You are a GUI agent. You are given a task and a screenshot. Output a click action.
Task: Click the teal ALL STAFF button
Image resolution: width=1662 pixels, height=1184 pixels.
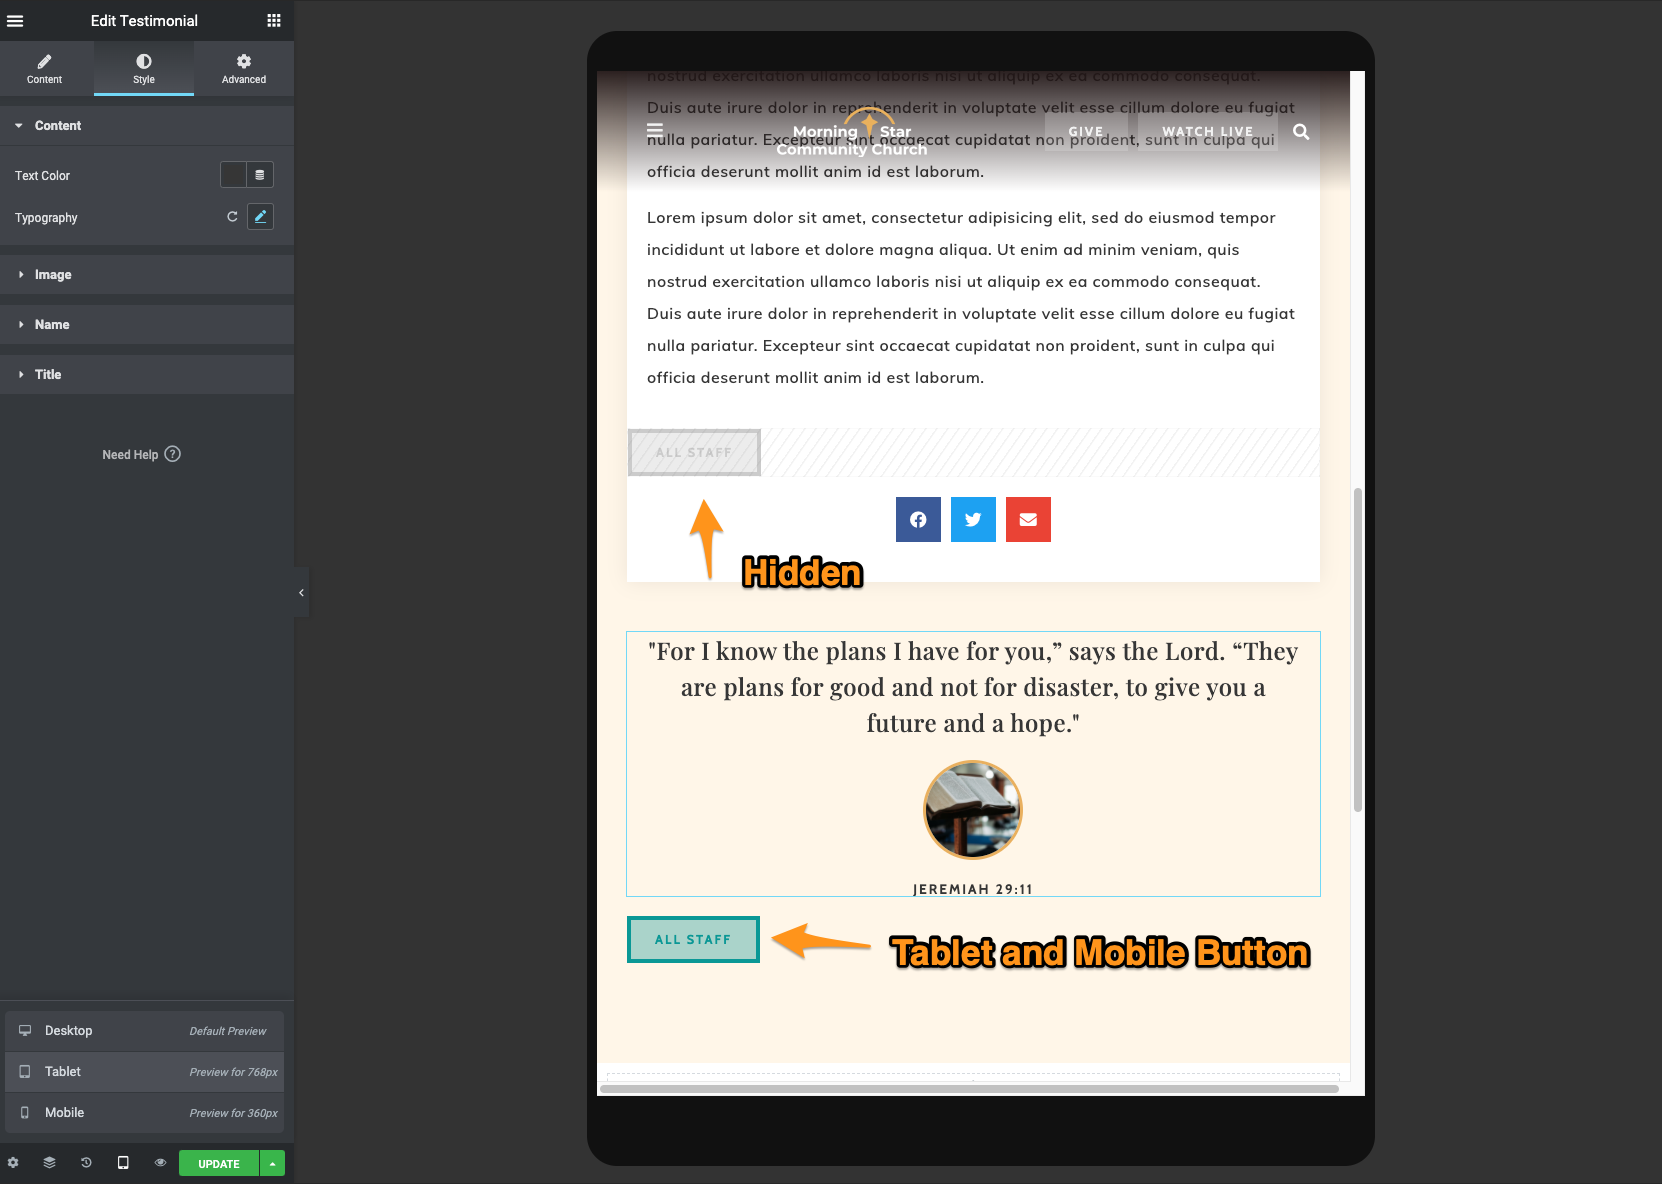[693, 940]
